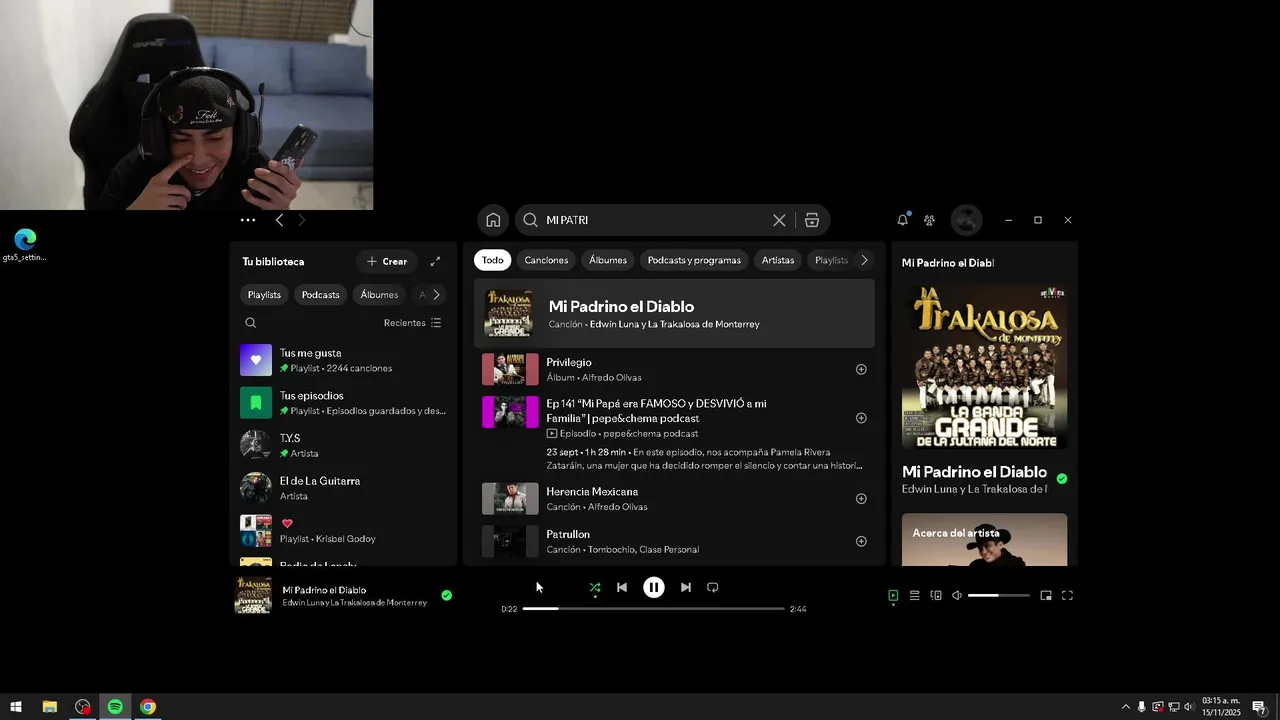
Task: Show more library filters with chevron
Action: coord(436,294)
